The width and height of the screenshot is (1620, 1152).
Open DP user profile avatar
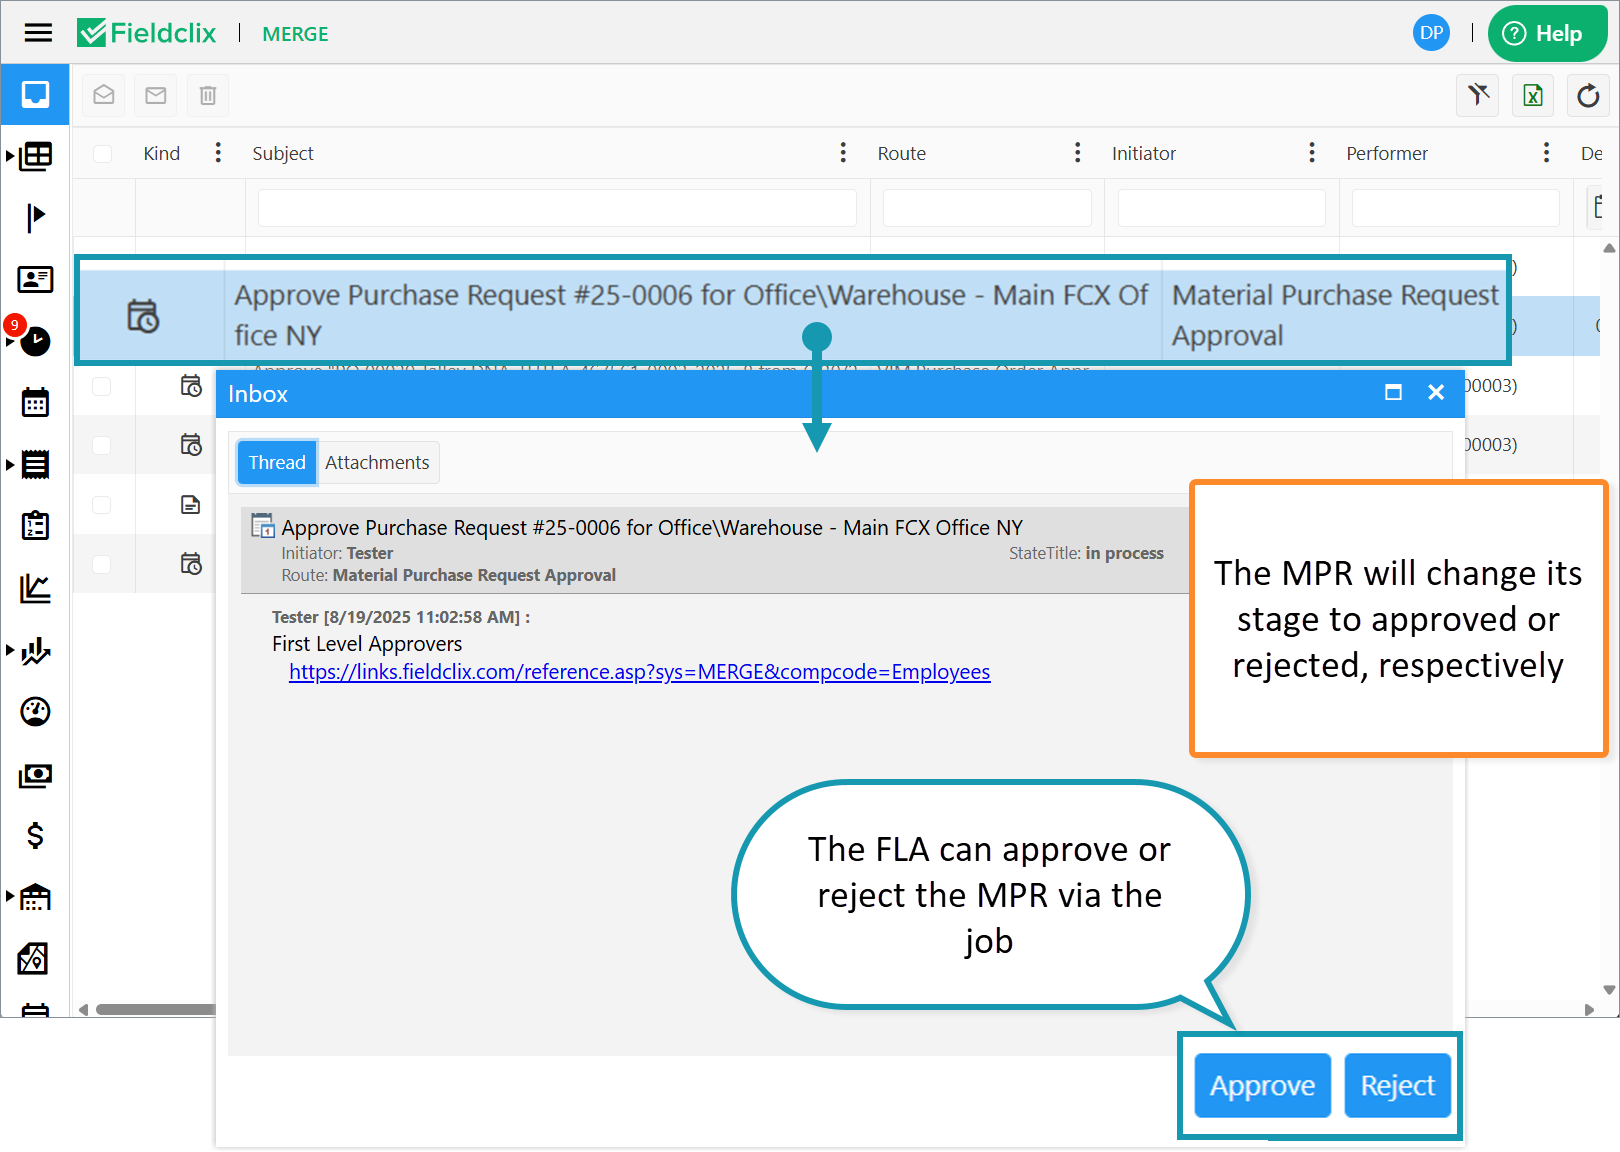pyautogui.click(x=1431, y=33)
